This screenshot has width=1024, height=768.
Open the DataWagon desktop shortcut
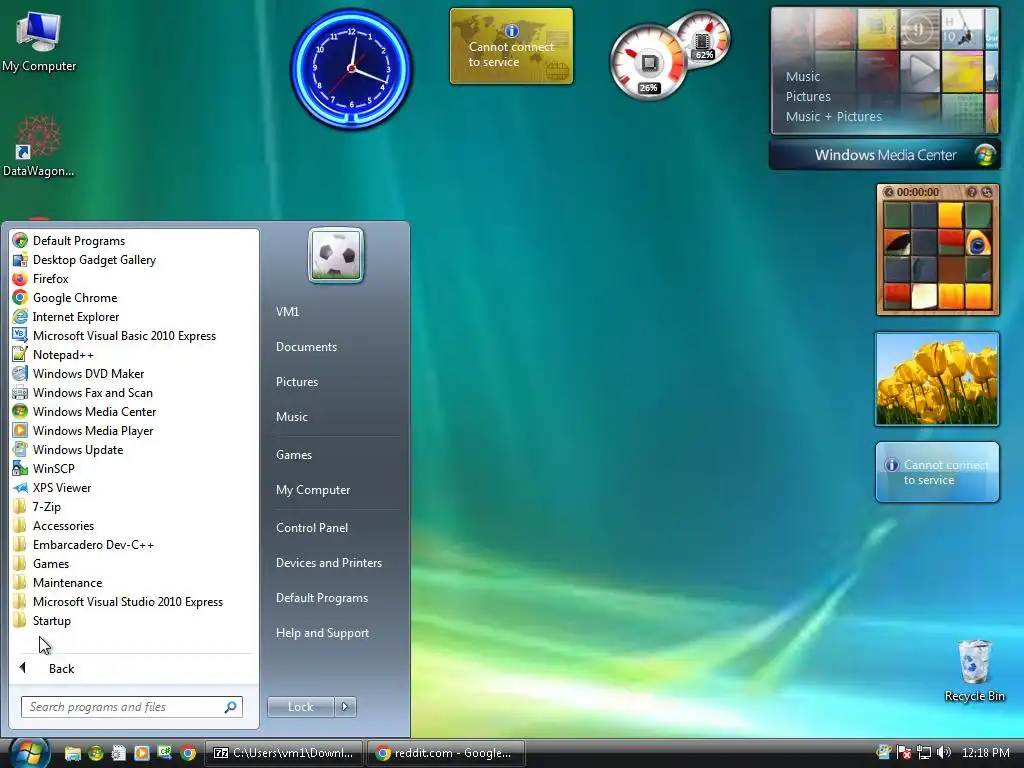click(x=39, y=146)
